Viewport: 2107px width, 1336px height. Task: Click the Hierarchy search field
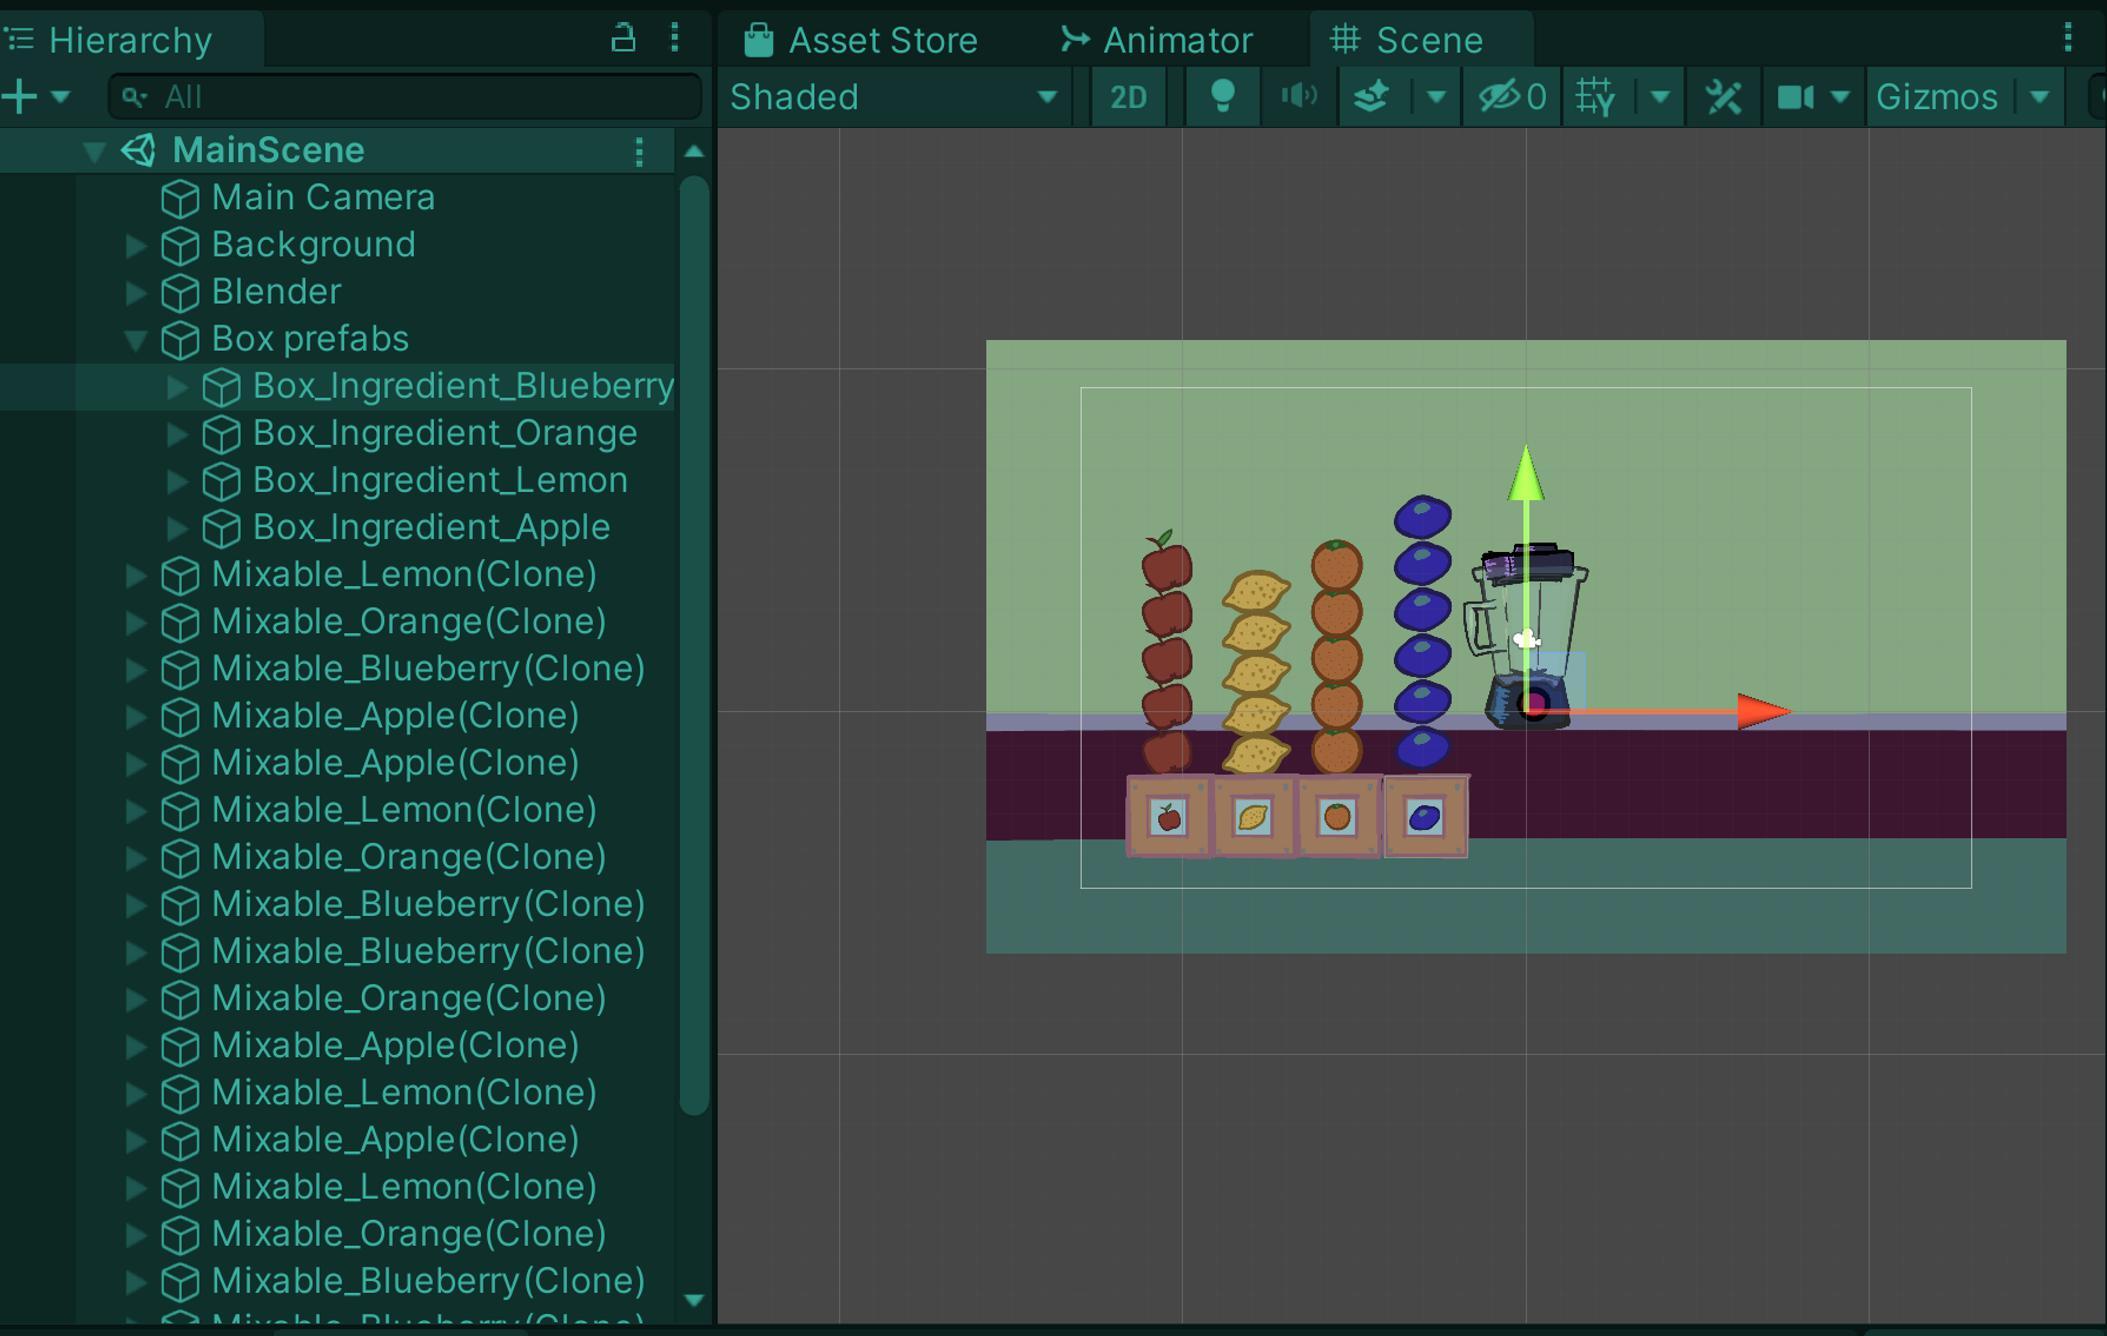[400, 96]
